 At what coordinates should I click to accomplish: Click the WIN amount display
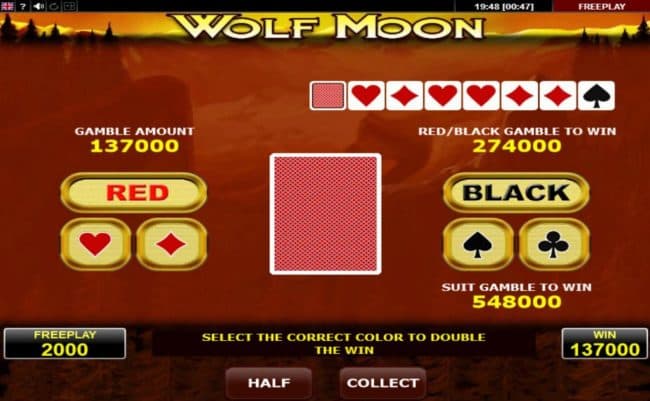click(604, 343)
